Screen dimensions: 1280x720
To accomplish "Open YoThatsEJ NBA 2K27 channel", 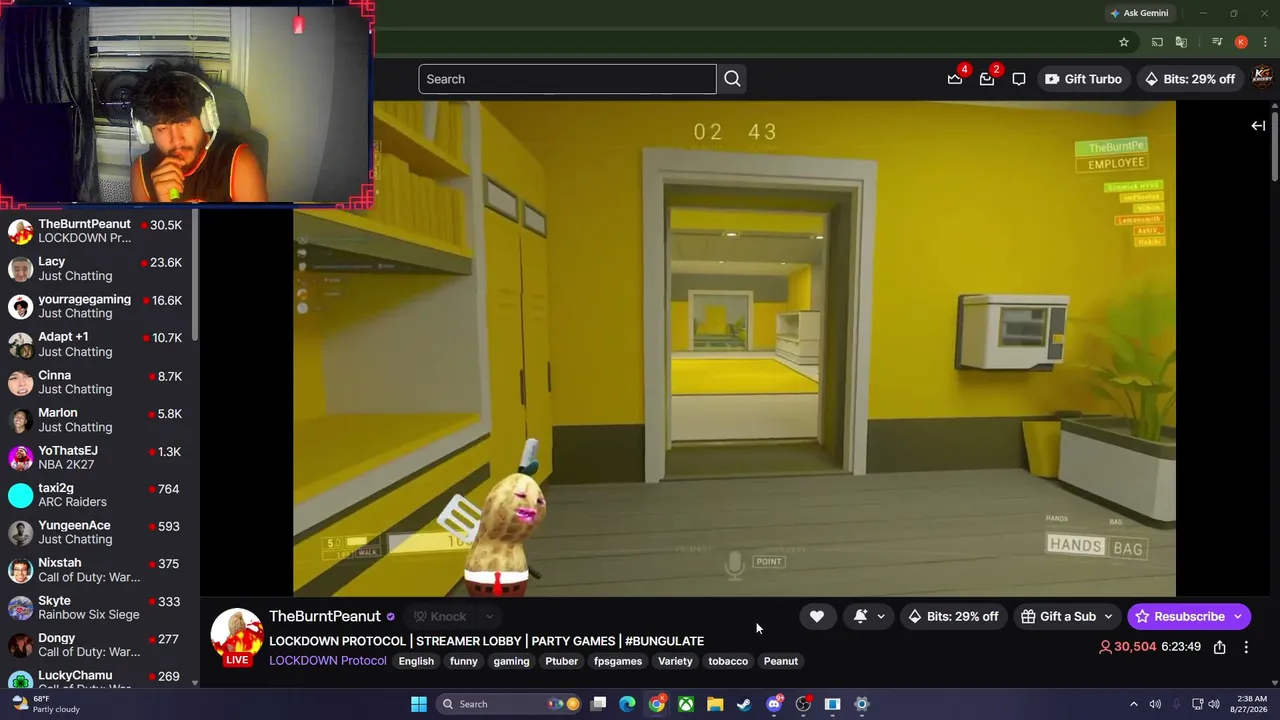I will (98, 457).
